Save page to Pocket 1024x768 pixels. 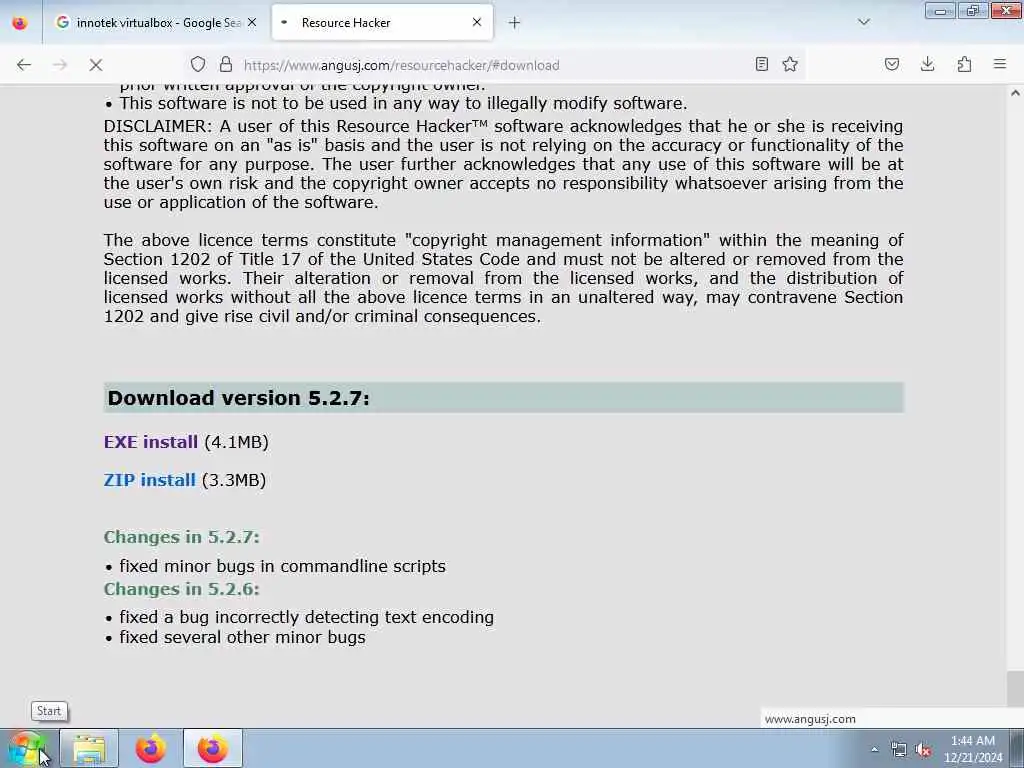892,64
